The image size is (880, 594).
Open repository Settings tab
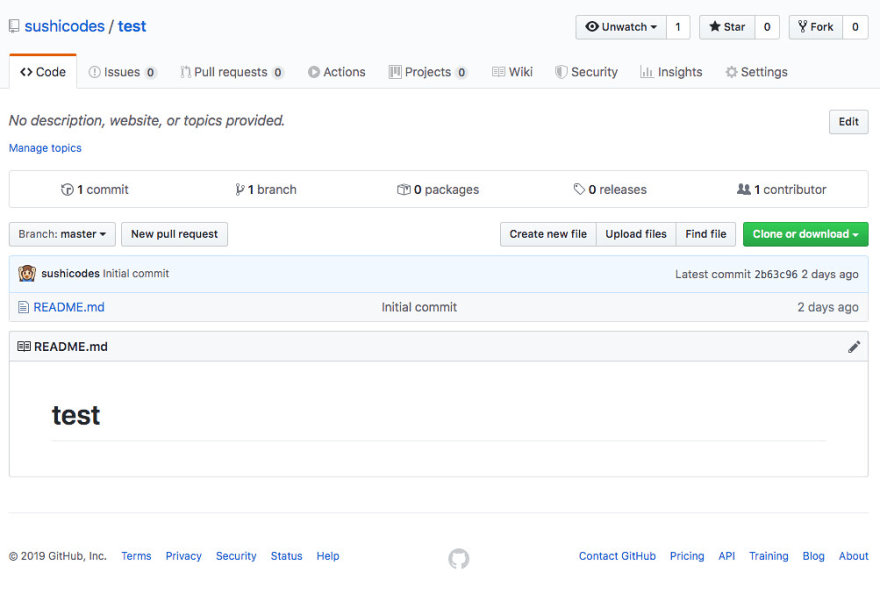coord(757,72)
